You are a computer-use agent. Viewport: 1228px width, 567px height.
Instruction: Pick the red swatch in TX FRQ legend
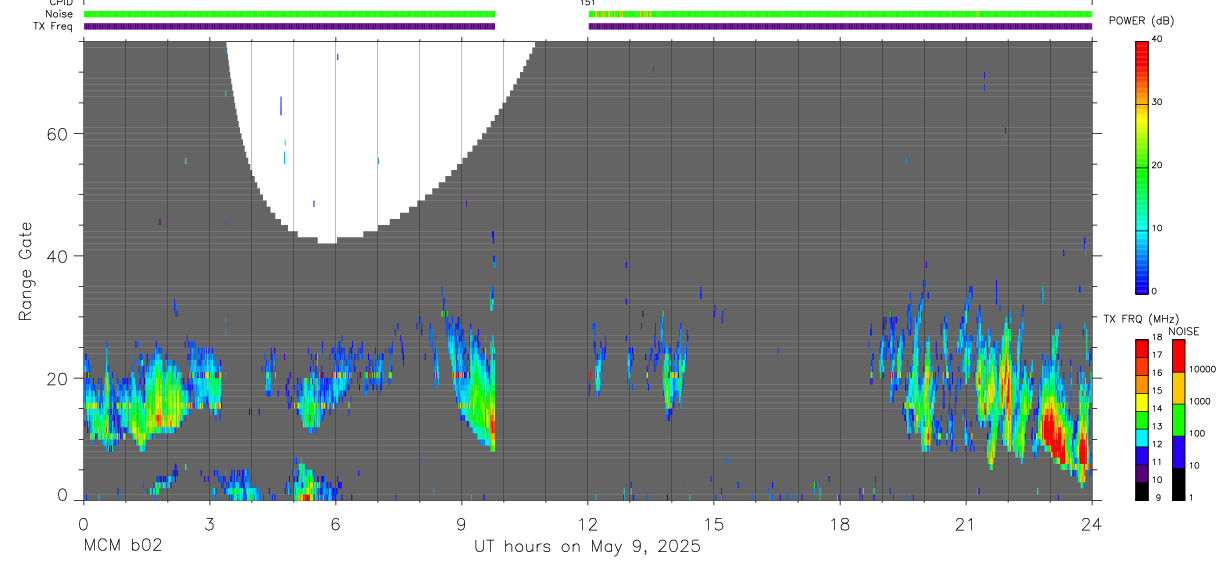pos(1141,349)
